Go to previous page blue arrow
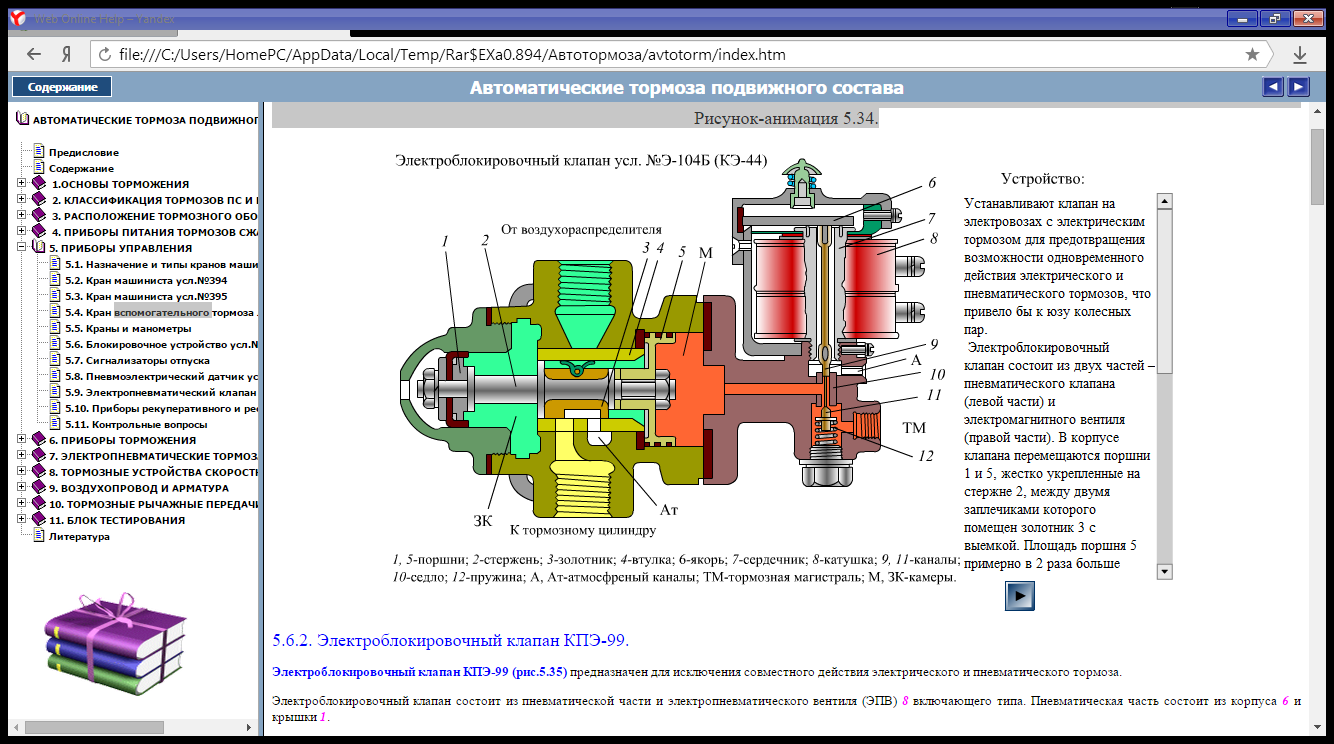1334x744 pixels. click(1273, 87)
